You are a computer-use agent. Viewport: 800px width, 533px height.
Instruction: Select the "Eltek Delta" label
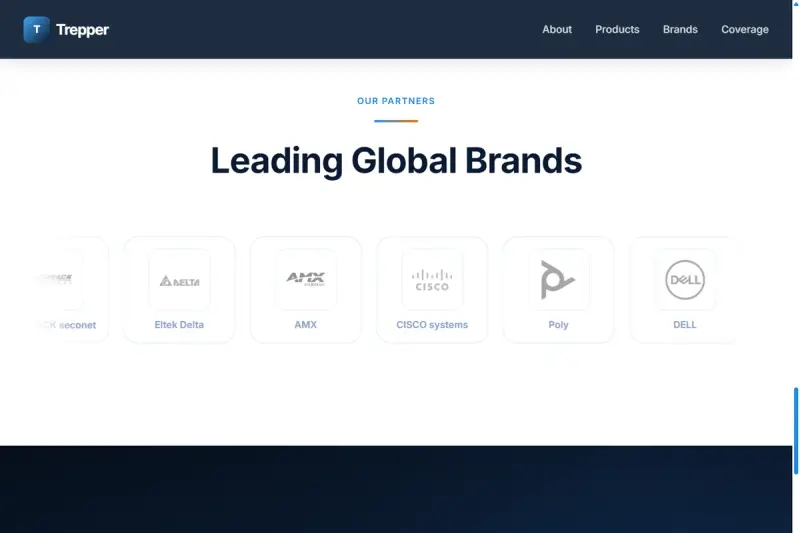pos(179,325)
